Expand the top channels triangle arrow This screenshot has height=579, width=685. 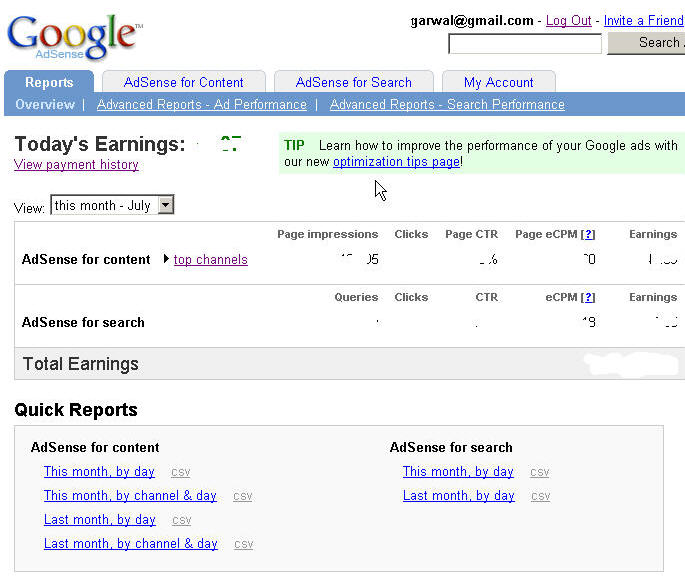tap(166, 260)
